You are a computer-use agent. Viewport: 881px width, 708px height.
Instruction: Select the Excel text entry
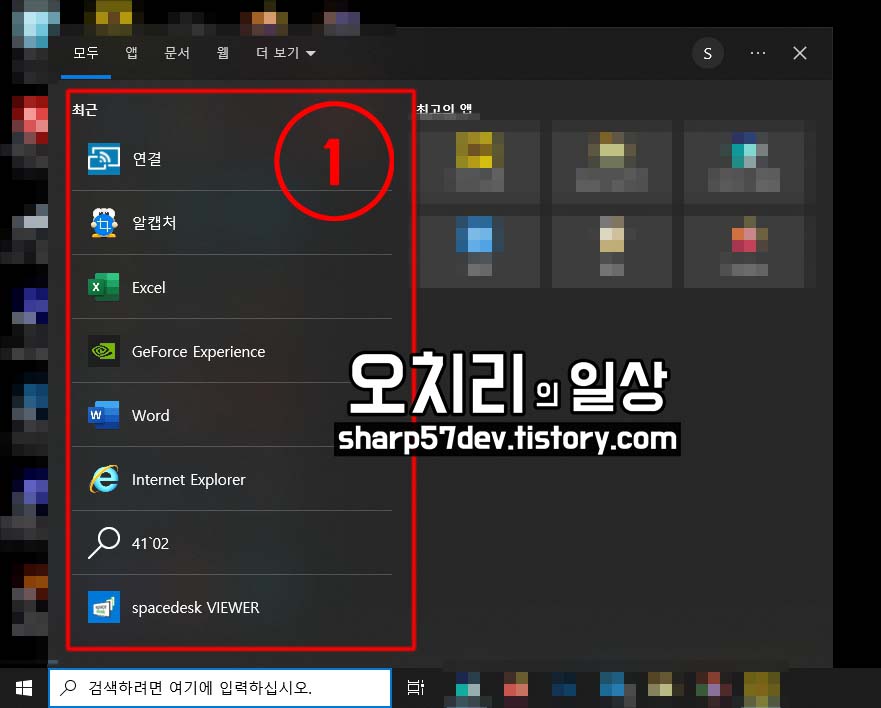(x=148, y=288)
